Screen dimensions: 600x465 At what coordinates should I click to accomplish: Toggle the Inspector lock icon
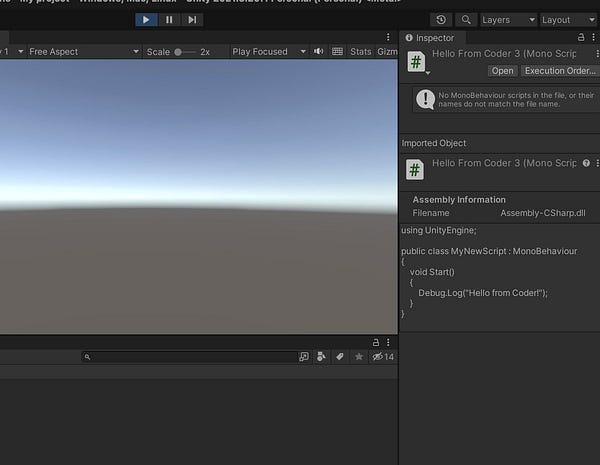[x=581, y=38]
